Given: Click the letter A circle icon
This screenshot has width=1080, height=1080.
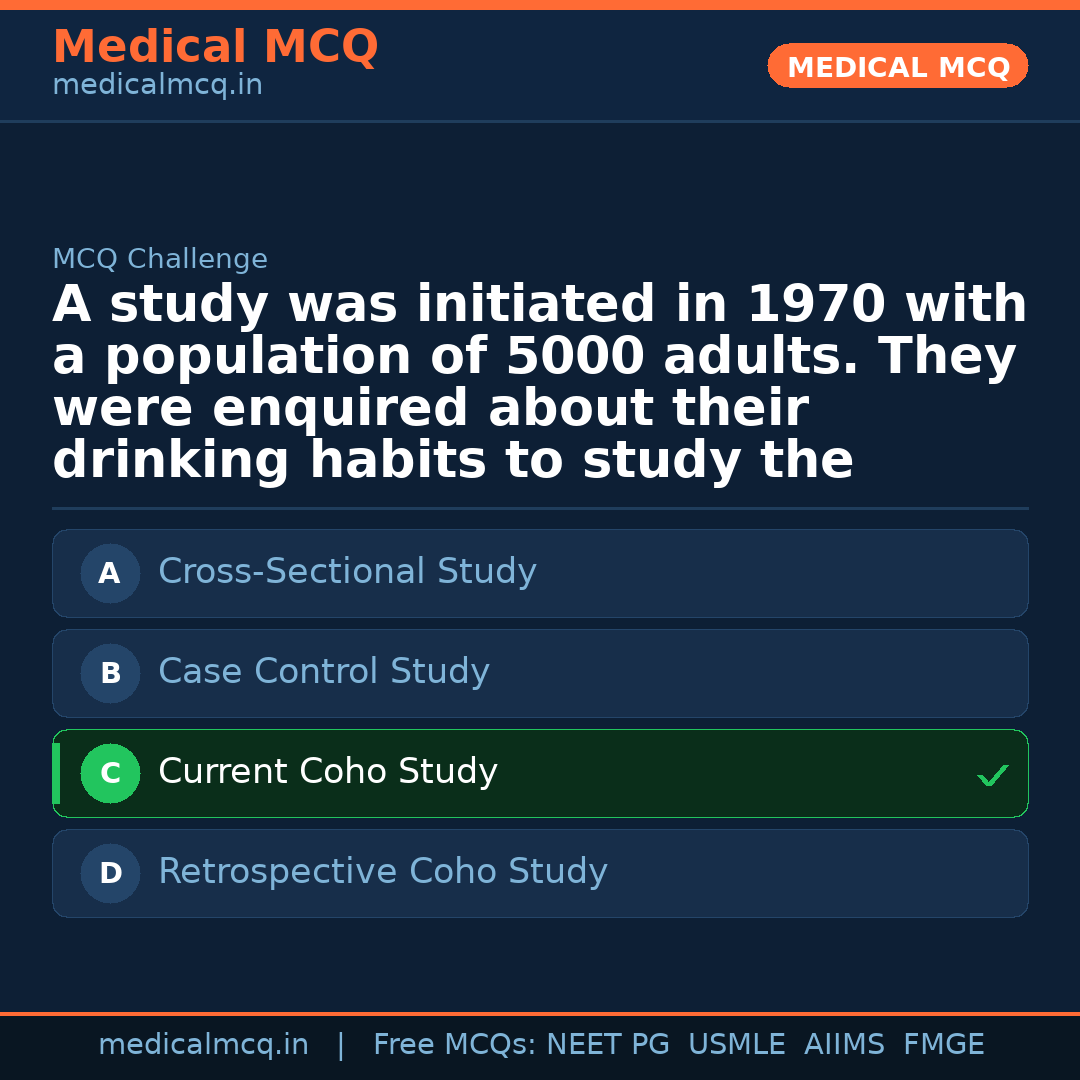Looking at the screenshot, I should 110,574.
